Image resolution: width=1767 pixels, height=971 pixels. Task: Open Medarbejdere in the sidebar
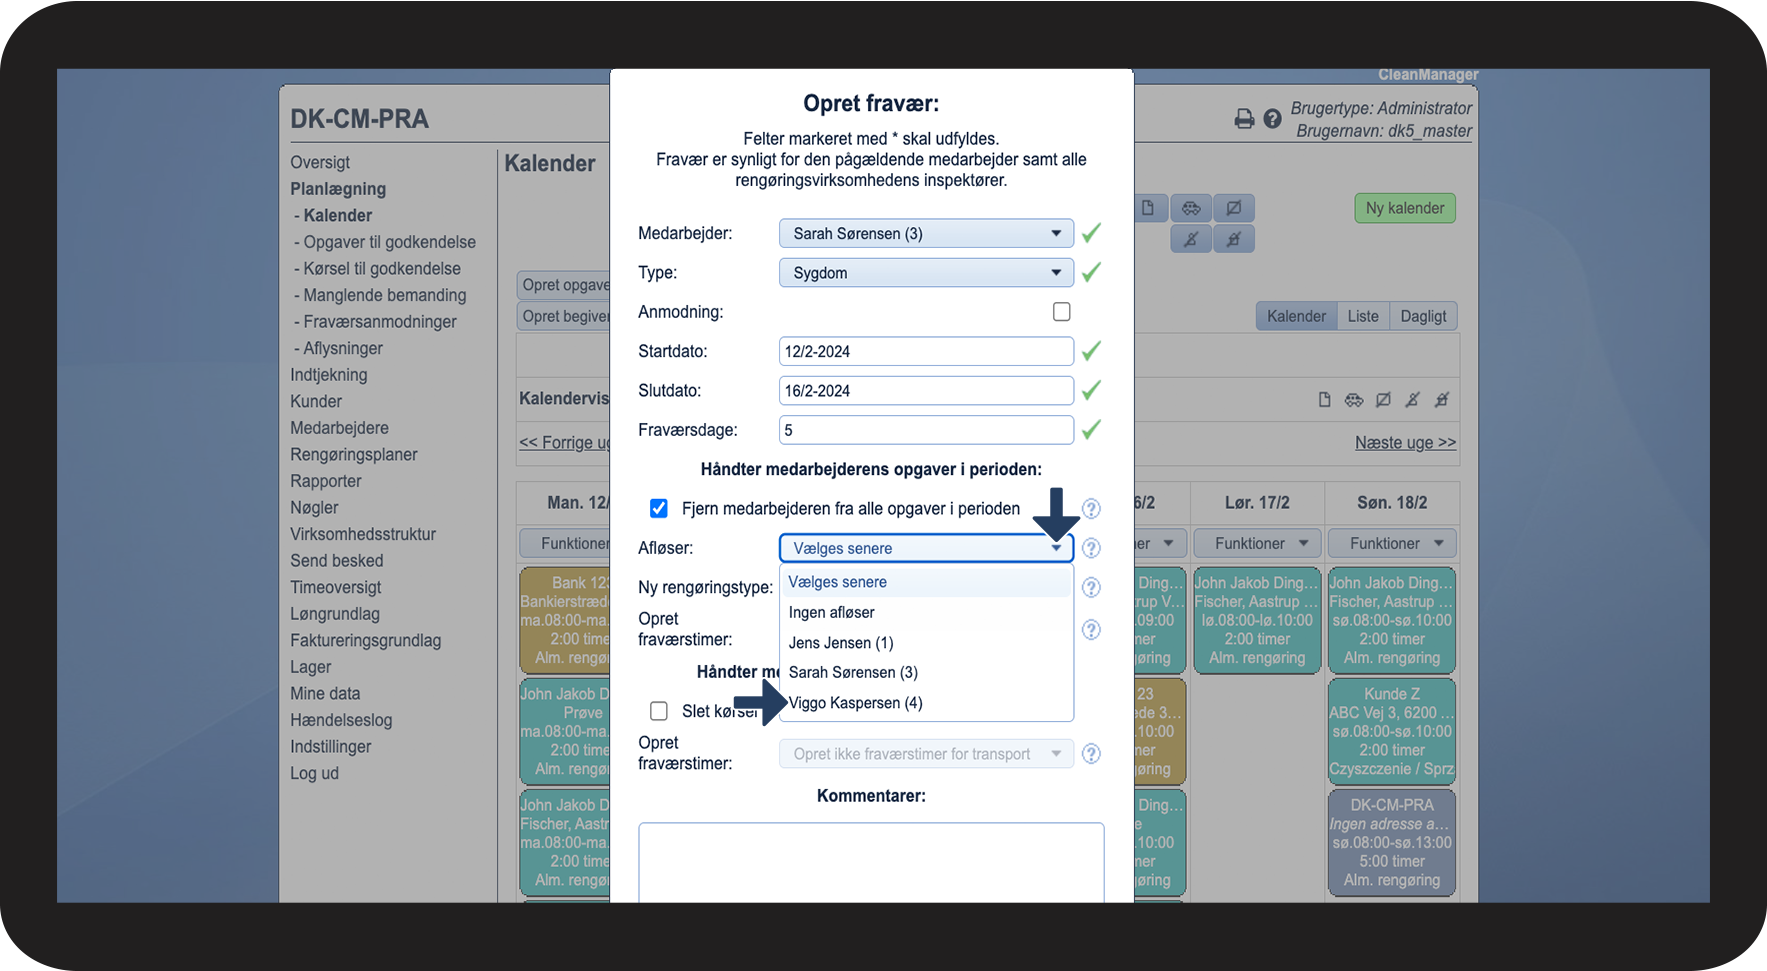coord(340,428)
